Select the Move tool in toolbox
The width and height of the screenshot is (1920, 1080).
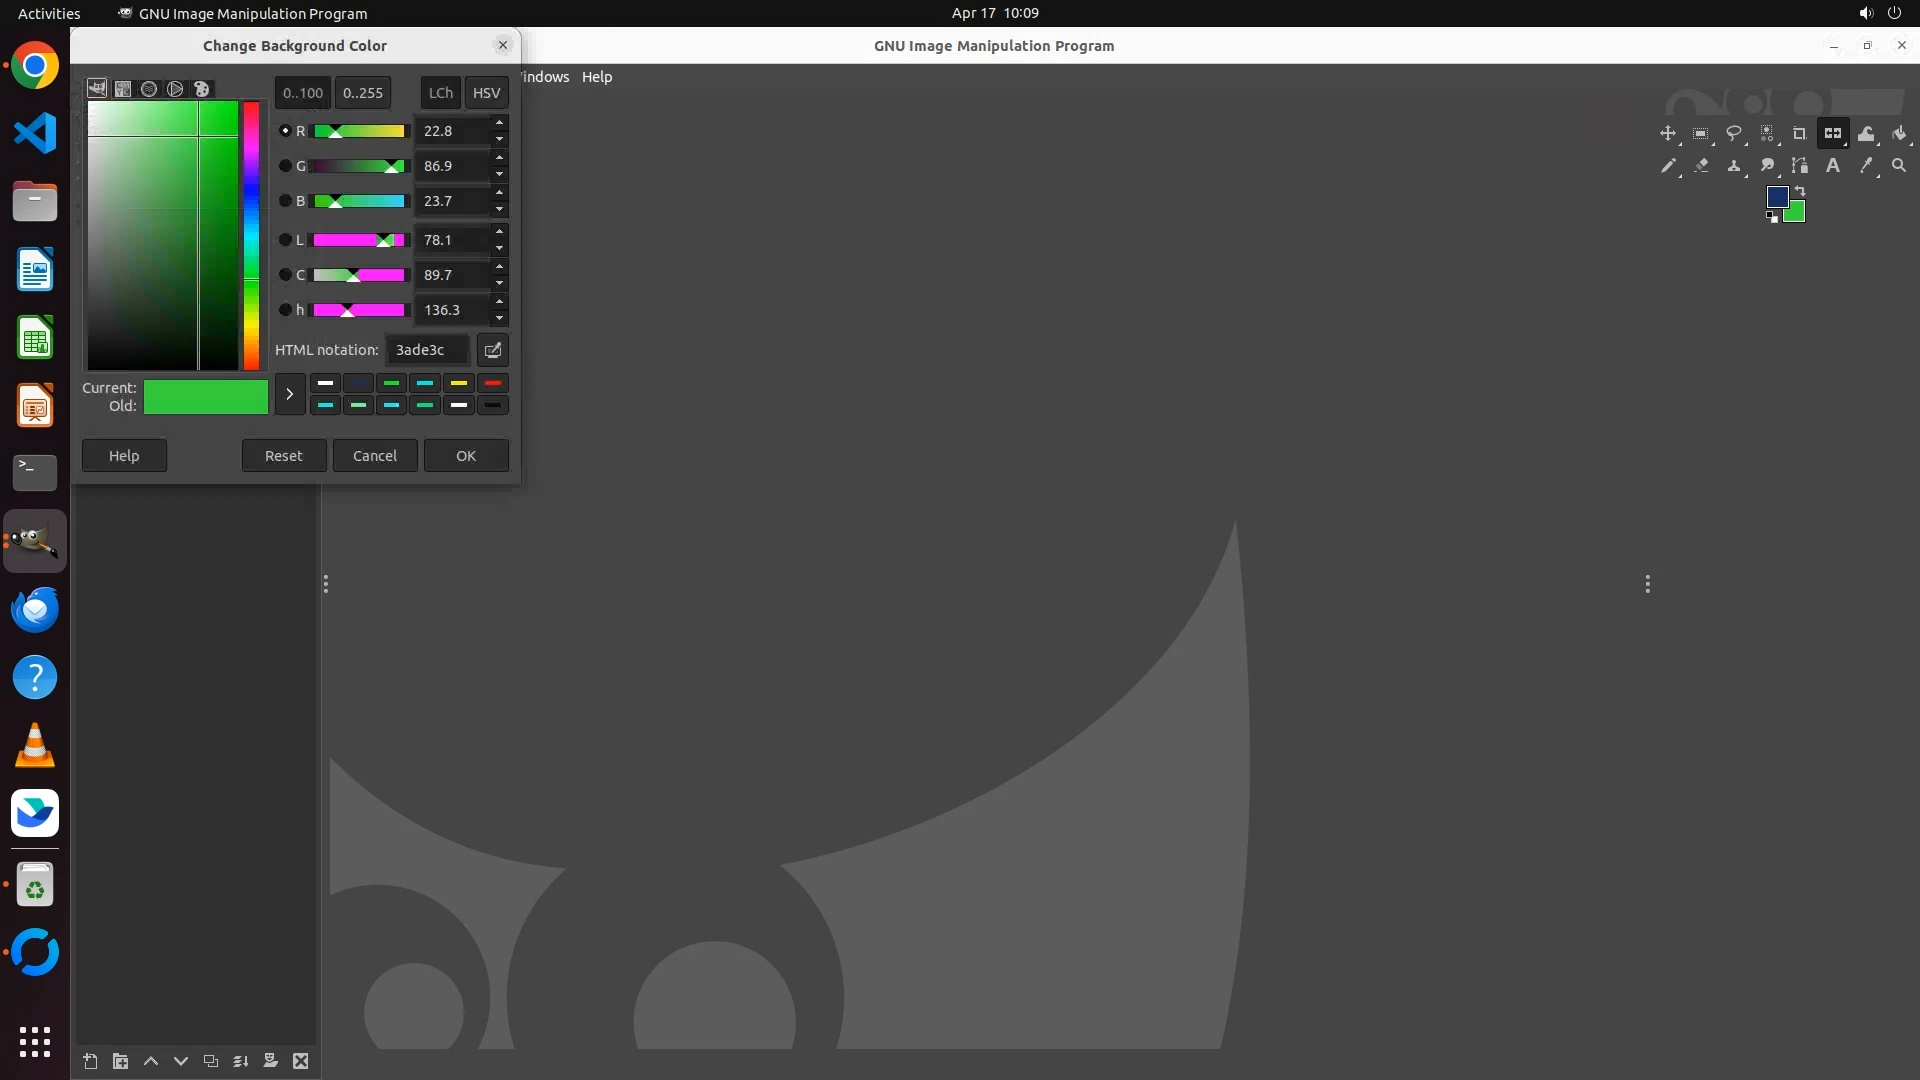pos(1667,133)
